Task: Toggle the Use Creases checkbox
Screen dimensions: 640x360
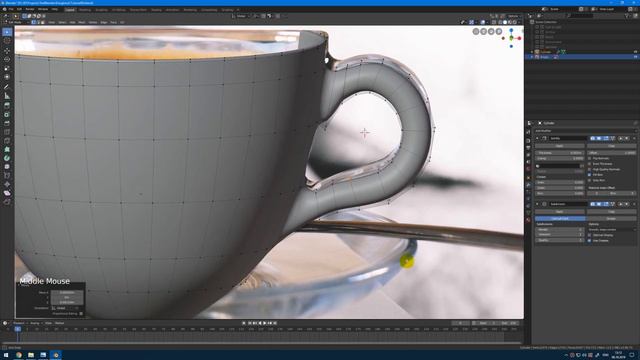Action: pyautogui.click(x=589, y=240)
